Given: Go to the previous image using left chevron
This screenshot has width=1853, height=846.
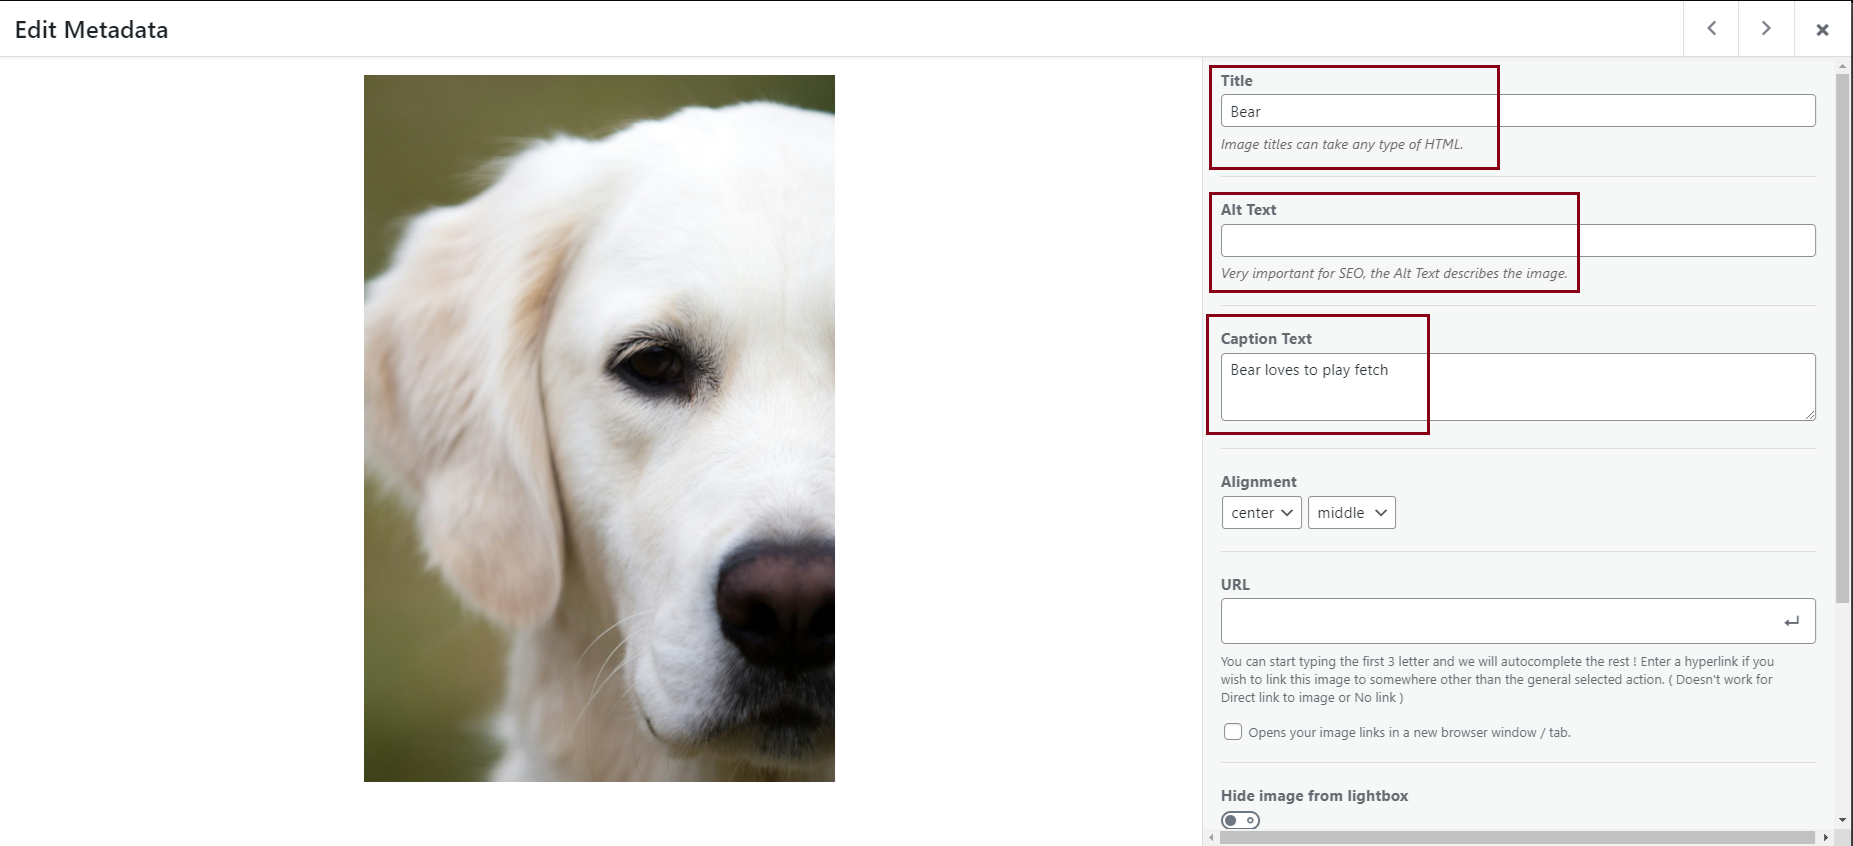Looking at the screenshot, I should coord(1711,29).
